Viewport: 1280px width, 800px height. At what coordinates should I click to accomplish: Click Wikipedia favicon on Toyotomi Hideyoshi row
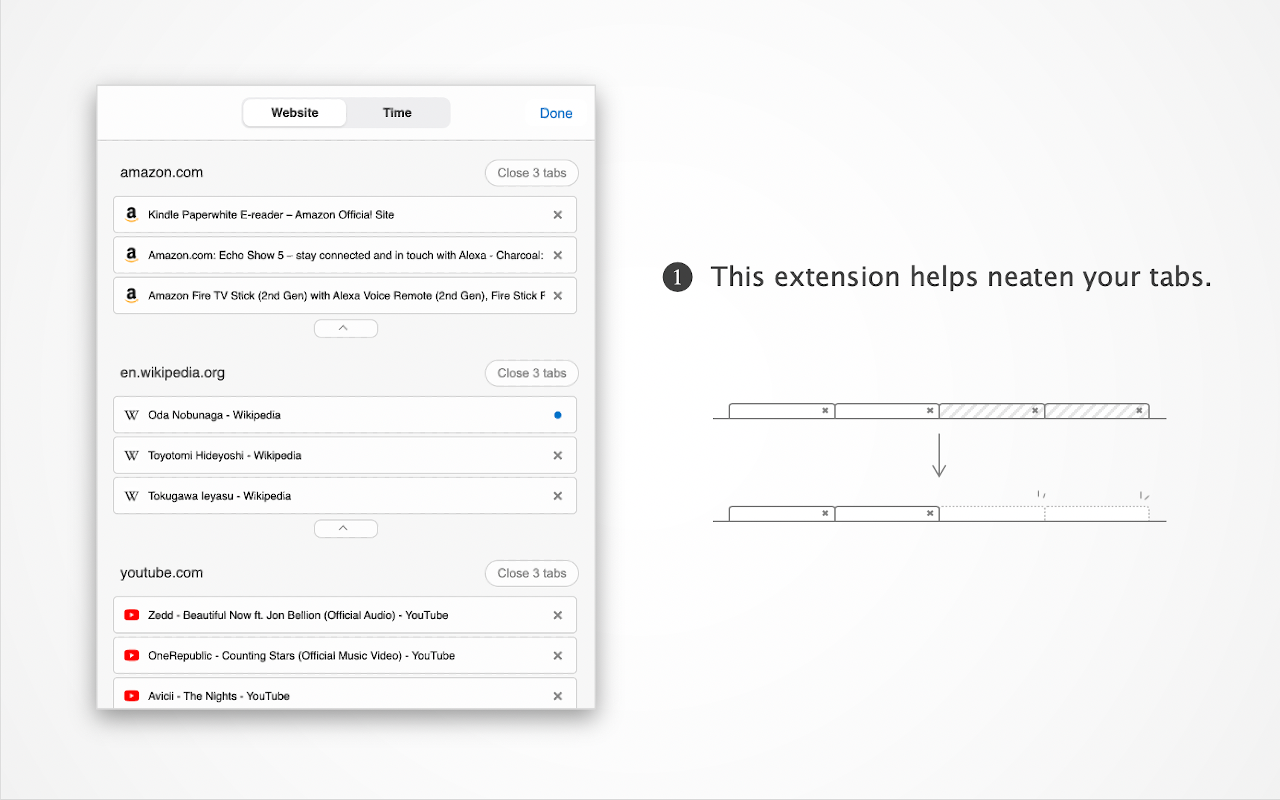[131, 455]
